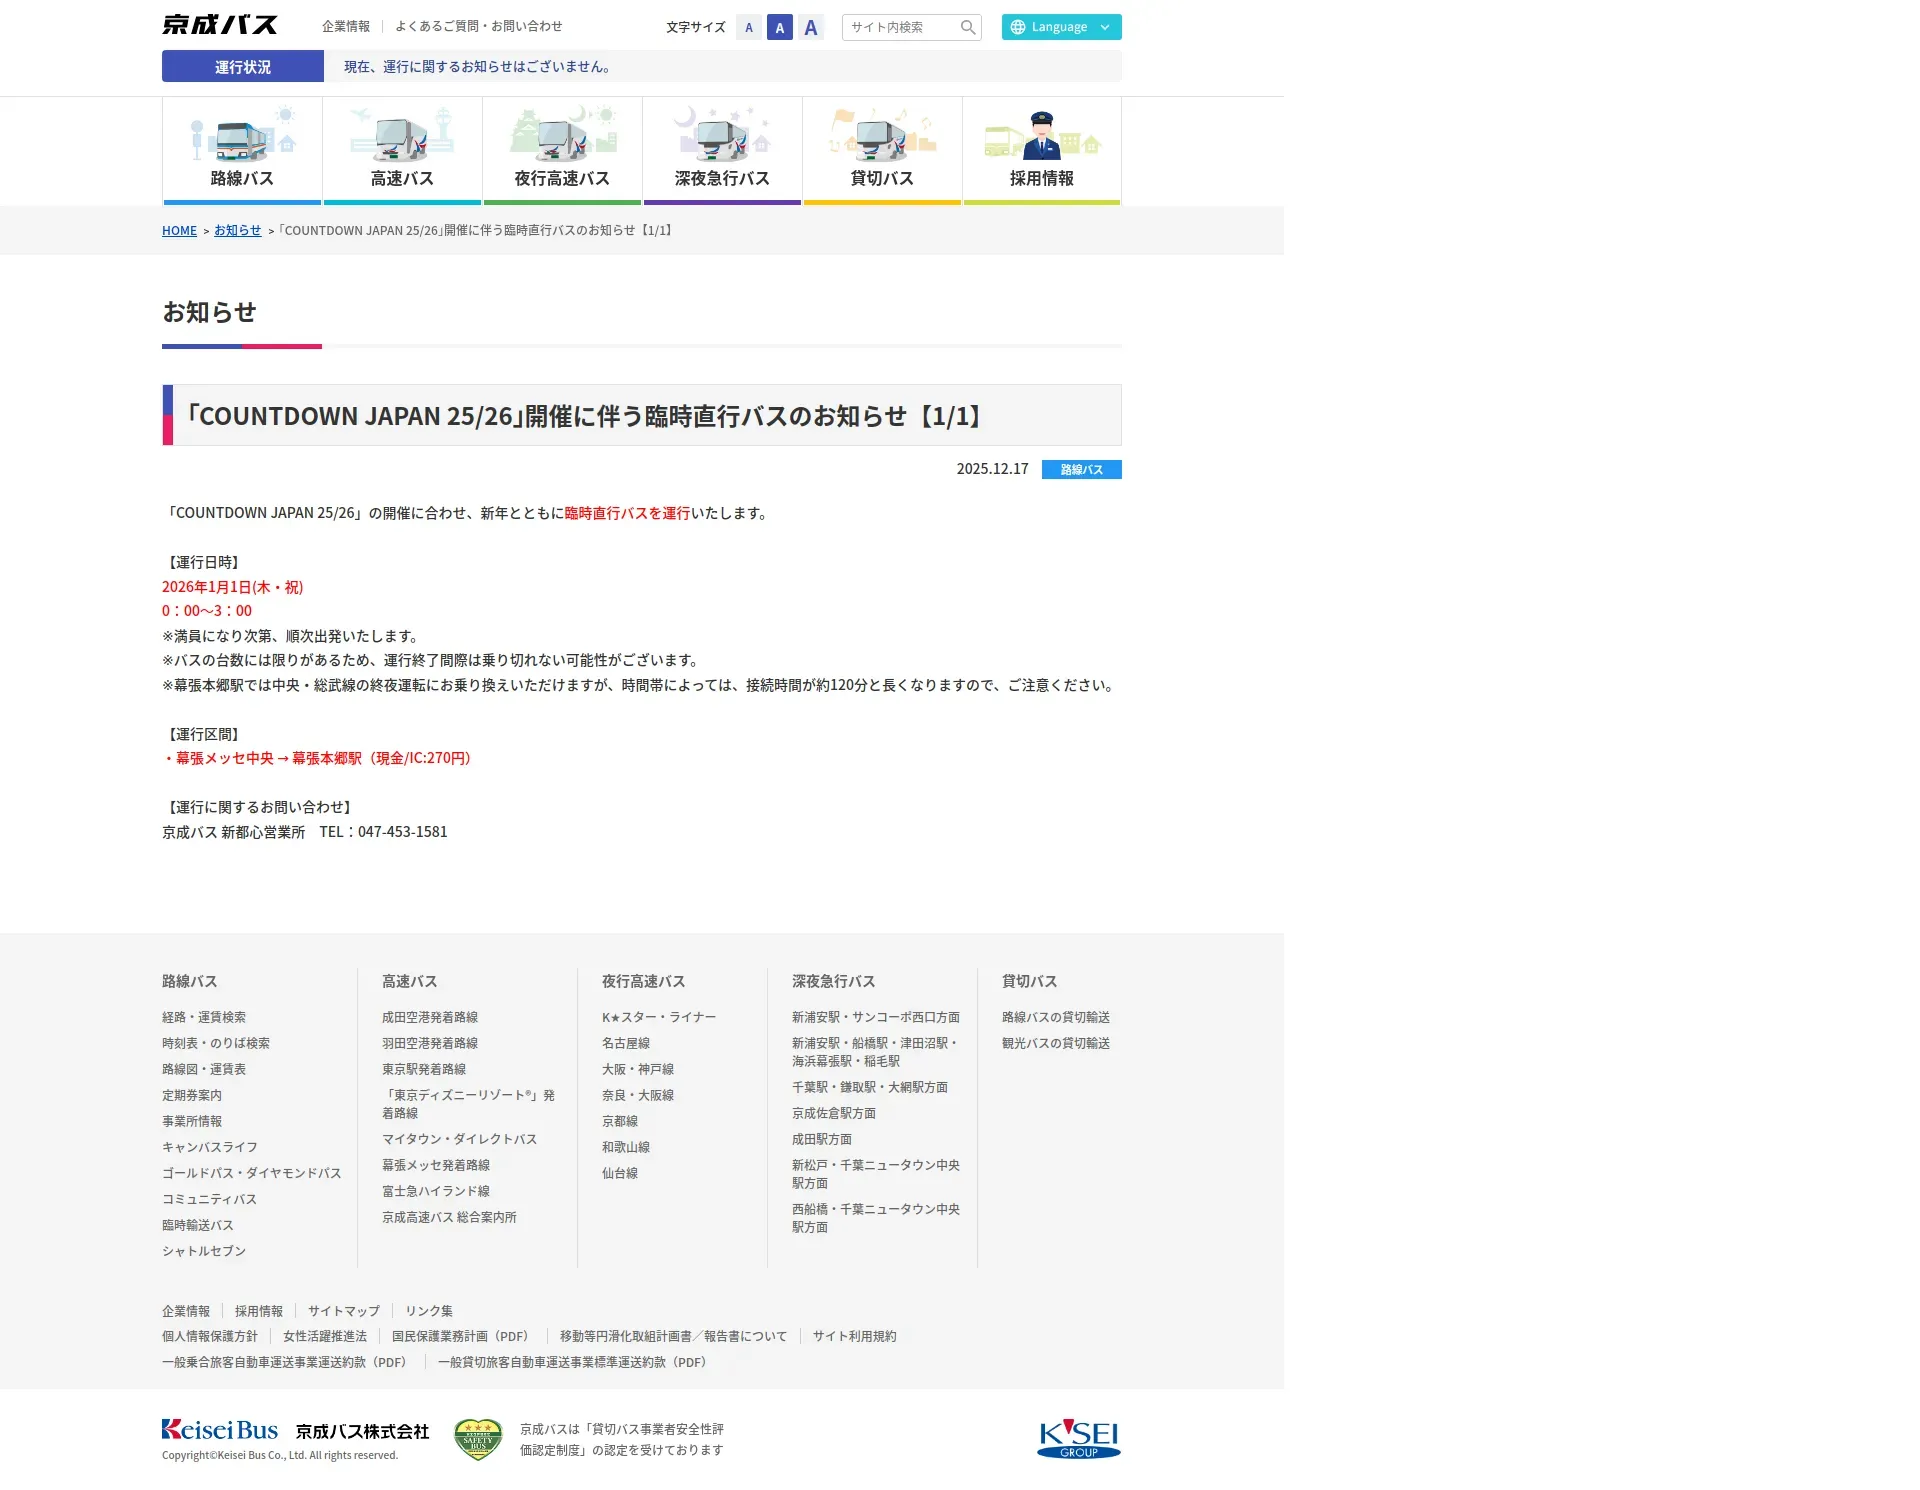This screenshot has height=1490, width=1920.
Task: Click the 貸切バス charter bus icon
Action: click(882, 136)
